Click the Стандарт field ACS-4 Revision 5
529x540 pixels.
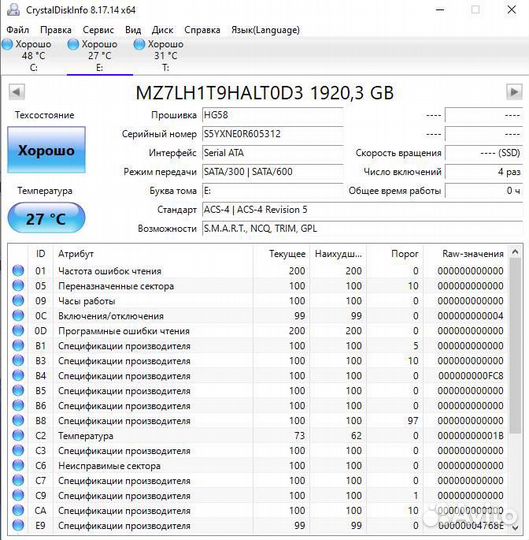(x=362, y=210)
